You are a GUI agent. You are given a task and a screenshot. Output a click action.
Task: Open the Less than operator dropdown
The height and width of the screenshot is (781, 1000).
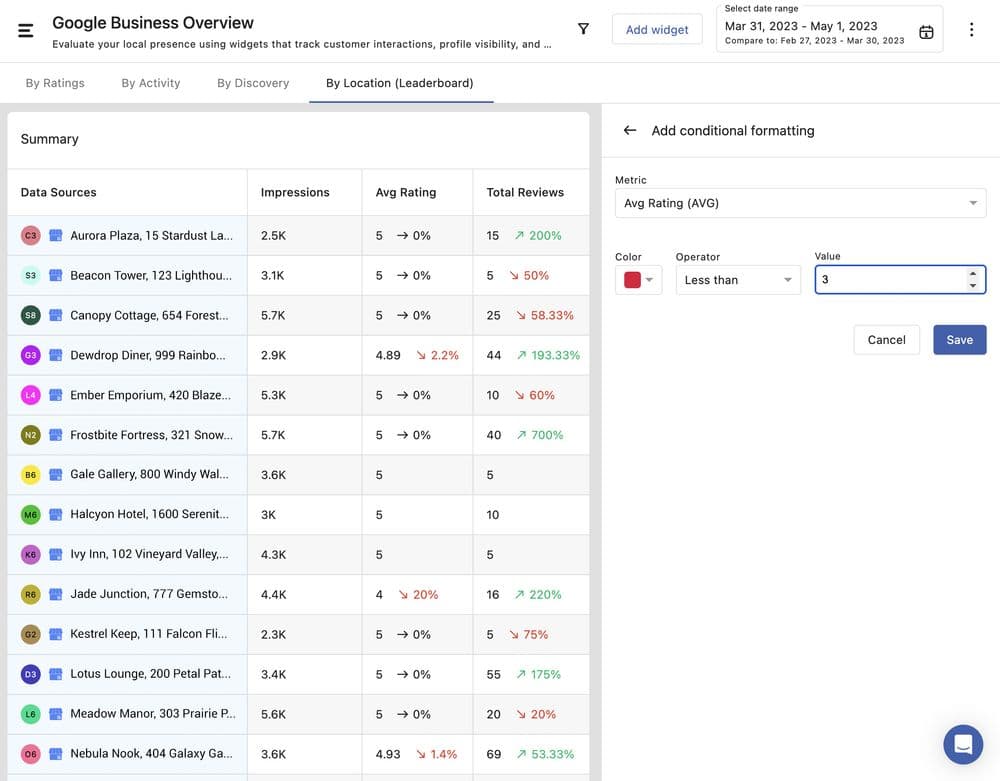[x=737, y=280]
